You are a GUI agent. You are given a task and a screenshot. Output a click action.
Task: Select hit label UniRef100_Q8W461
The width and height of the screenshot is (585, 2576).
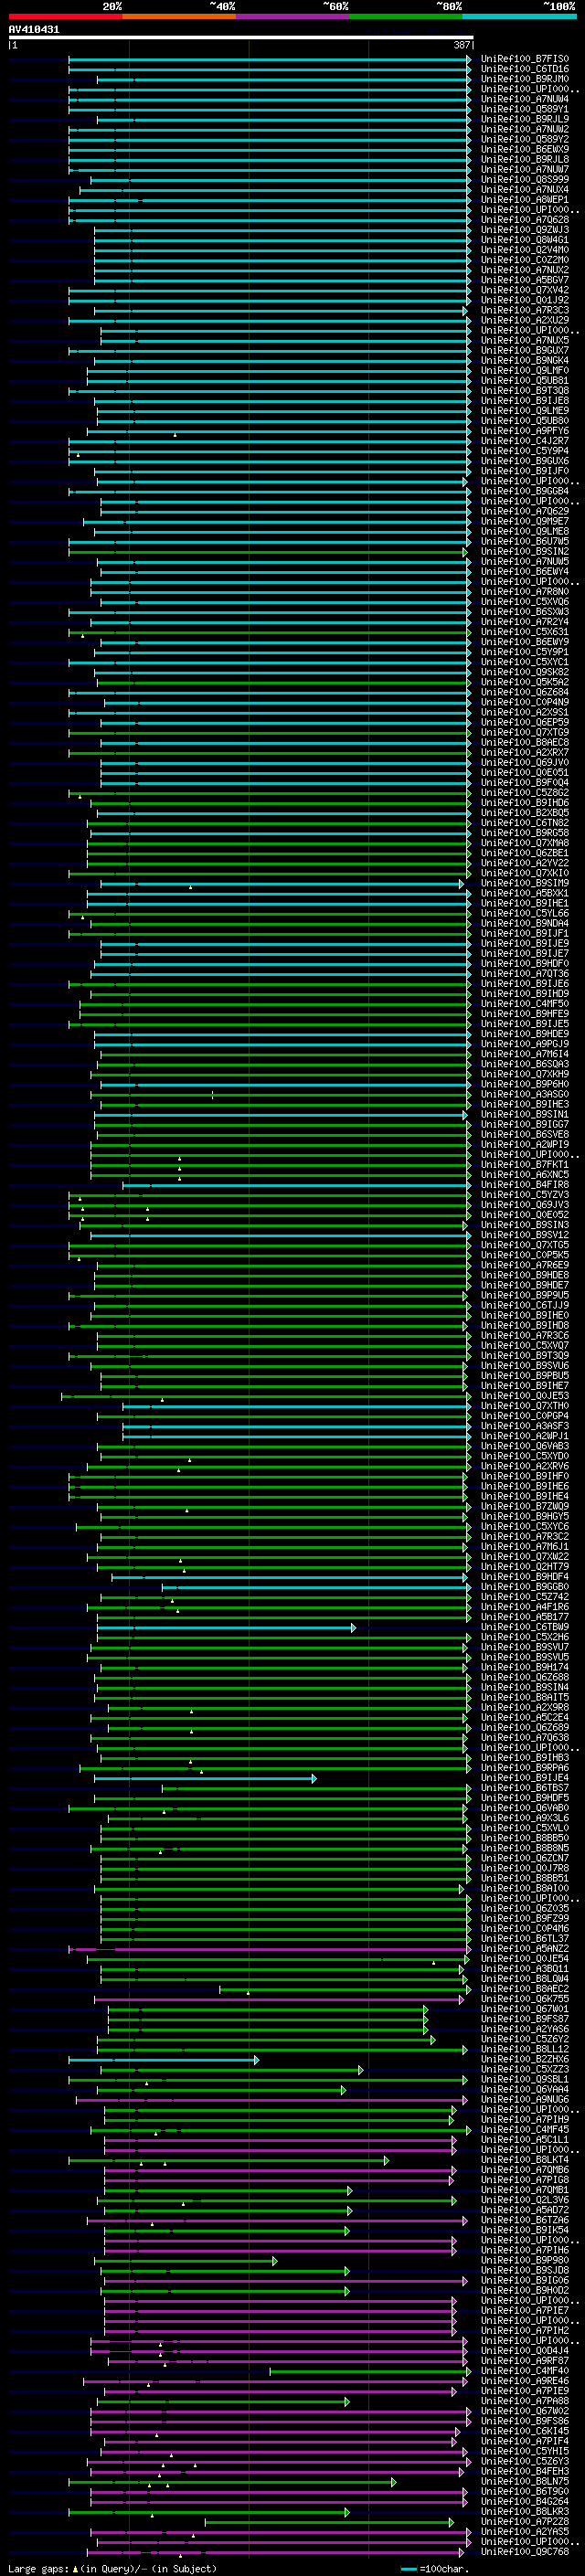coord(525,240)
